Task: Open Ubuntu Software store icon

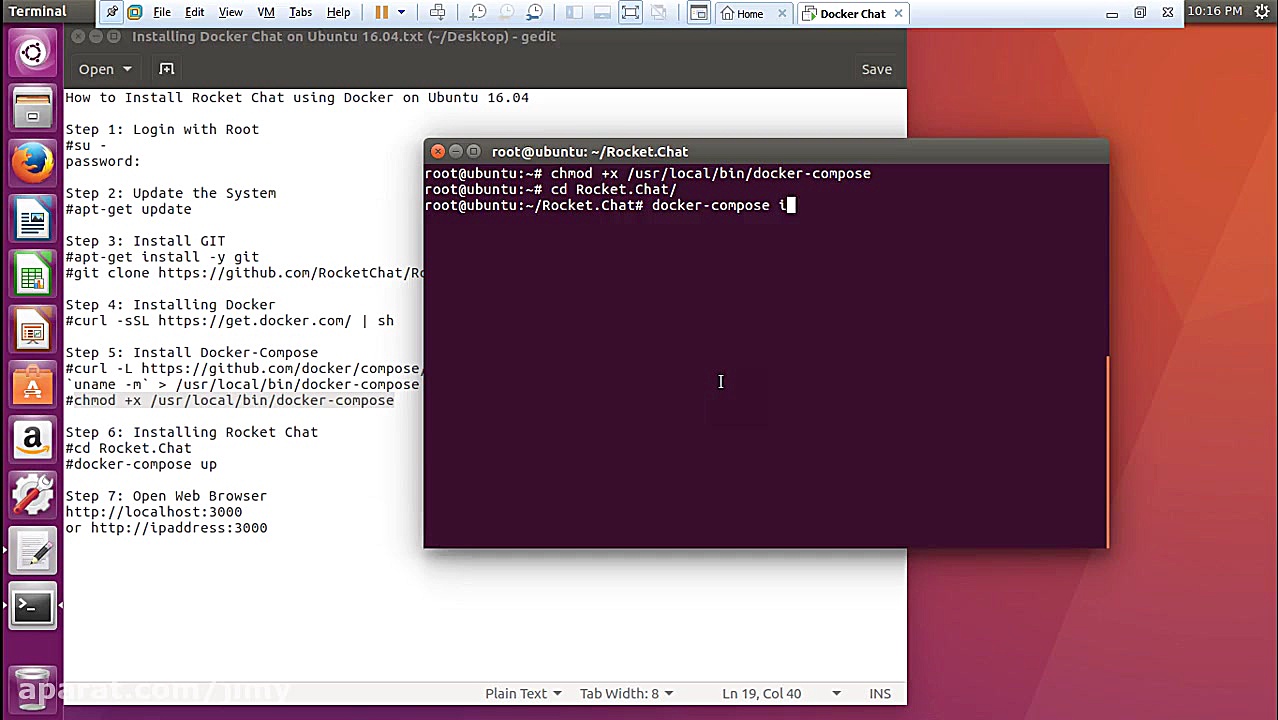Action: (x=32, y=385)
